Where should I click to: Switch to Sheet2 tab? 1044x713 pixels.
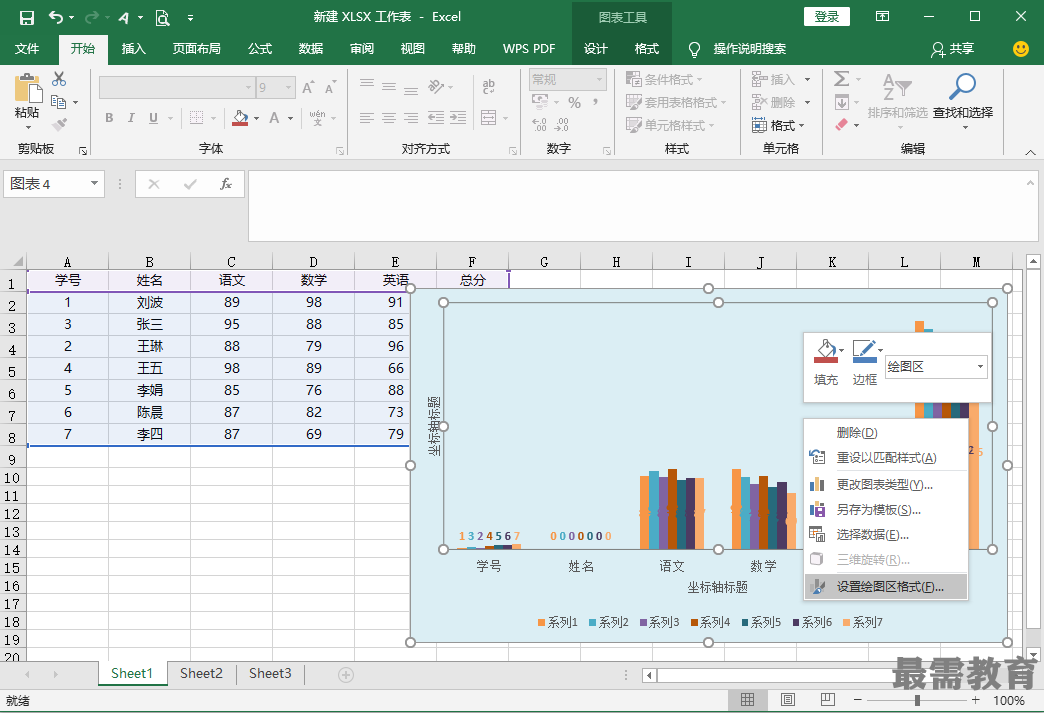point(201,674)
